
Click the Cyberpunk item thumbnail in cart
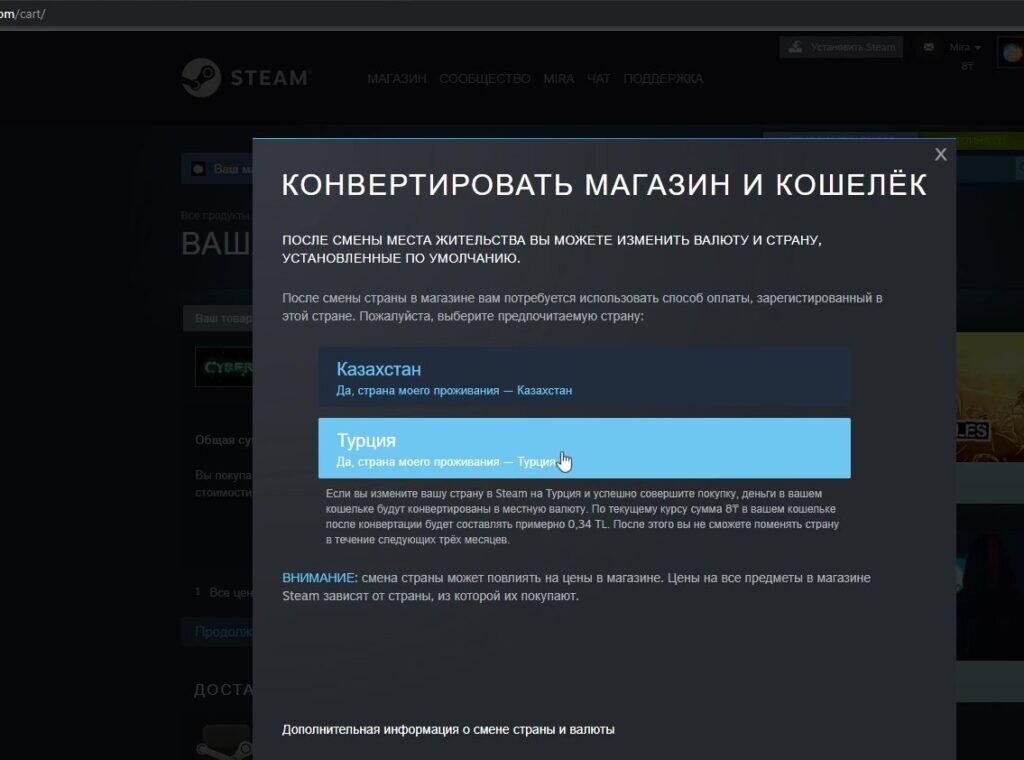(x=224, y=367)
